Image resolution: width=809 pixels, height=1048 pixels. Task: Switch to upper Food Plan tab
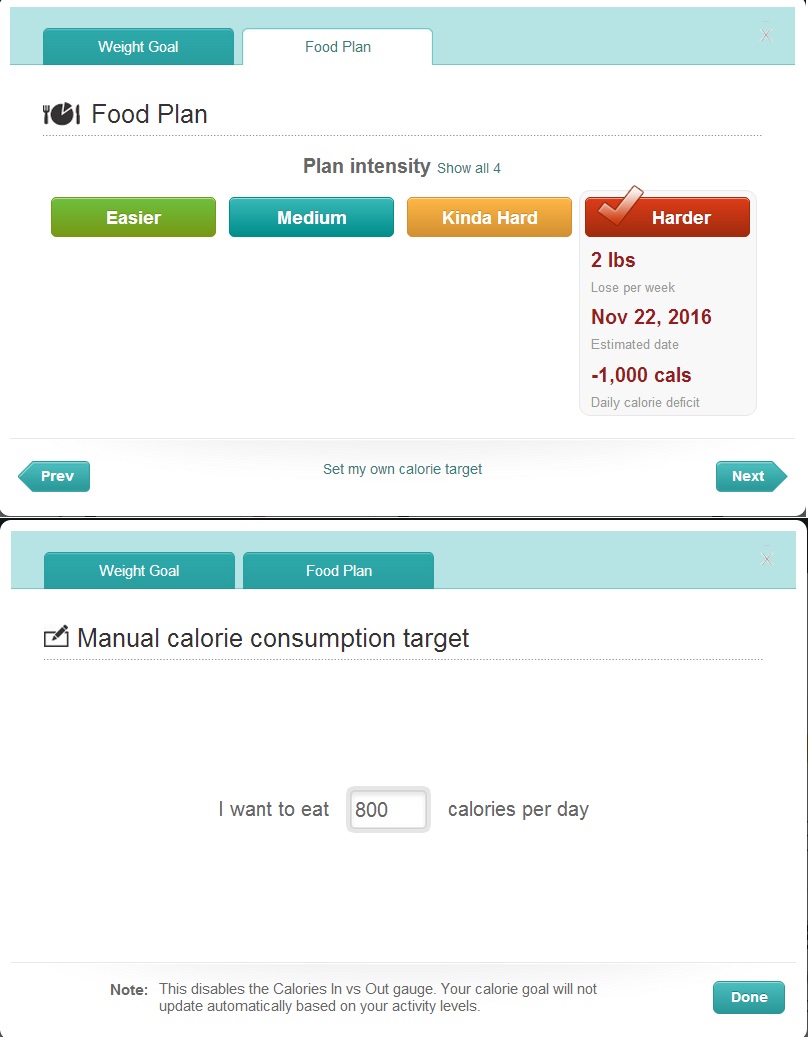coord(338,47)
